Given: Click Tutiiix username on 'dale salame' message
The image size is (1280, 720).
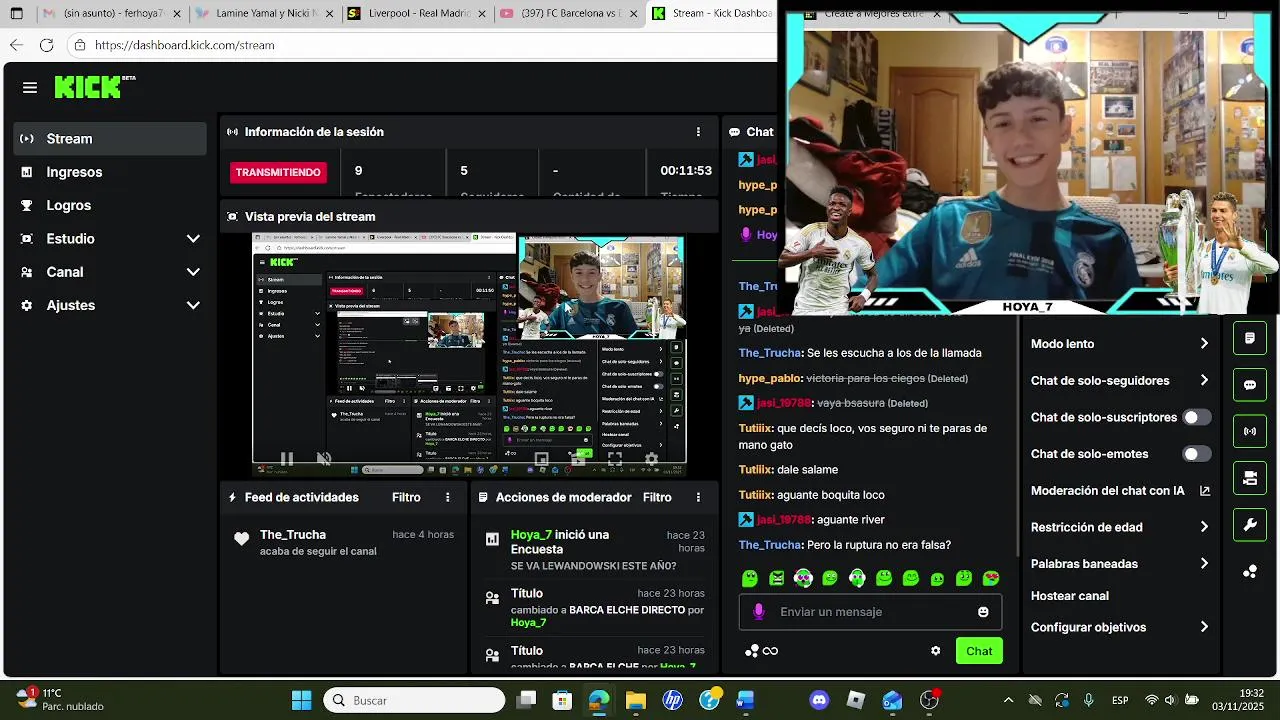Looking at the screenshot, I should point(755,470).
